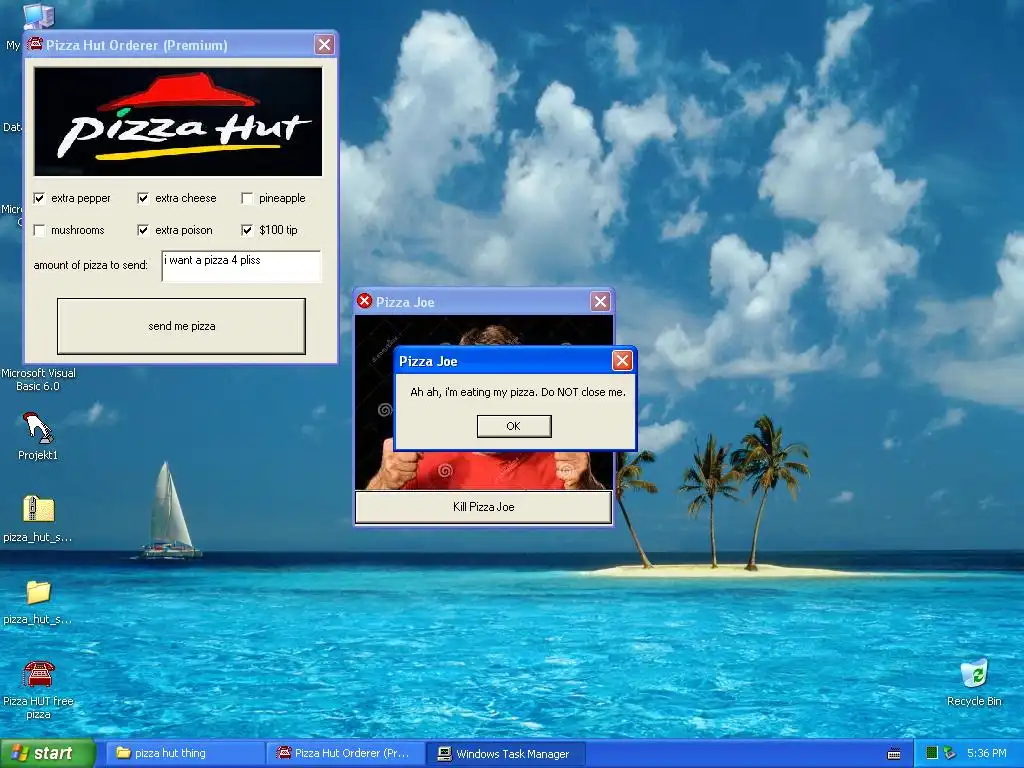Click the red error icon in Pizza Joe title bar
The width and height of the screenshot is (1024, 768).
(x=364, y=301)
